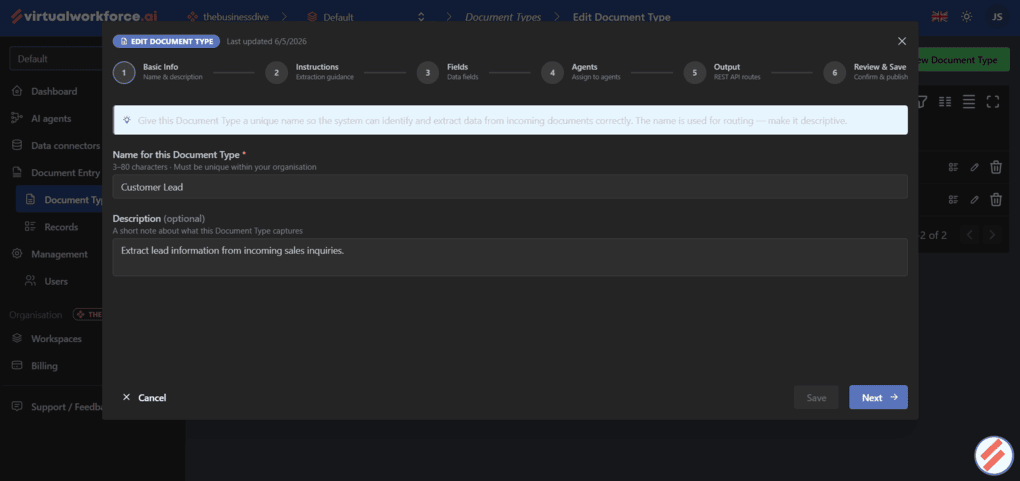Click the Next button
Screen dimensions: 1020x481
[878, 398]
